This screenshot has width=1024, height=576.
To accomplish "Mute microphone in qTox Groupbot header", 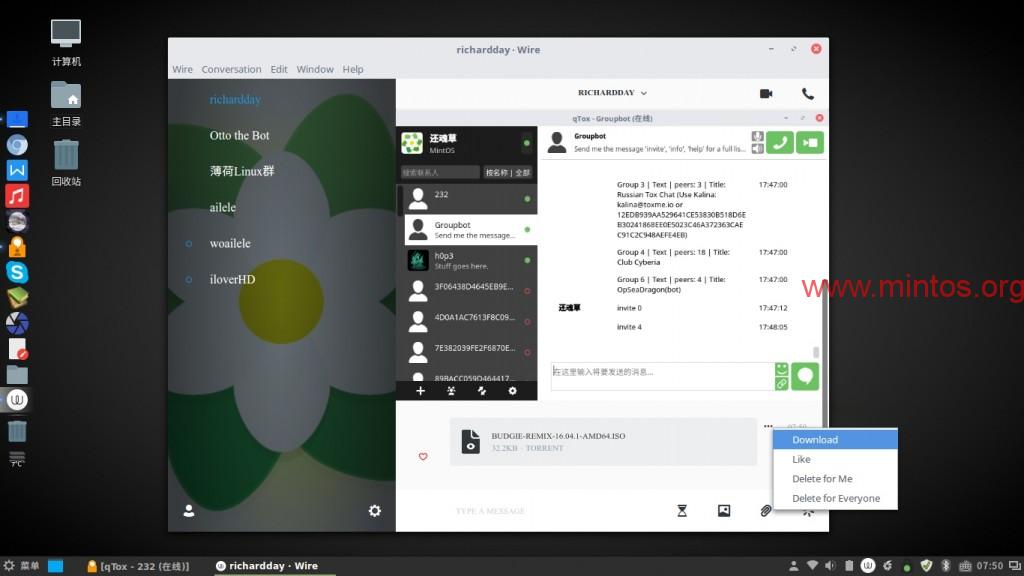I will coord(758,136).
